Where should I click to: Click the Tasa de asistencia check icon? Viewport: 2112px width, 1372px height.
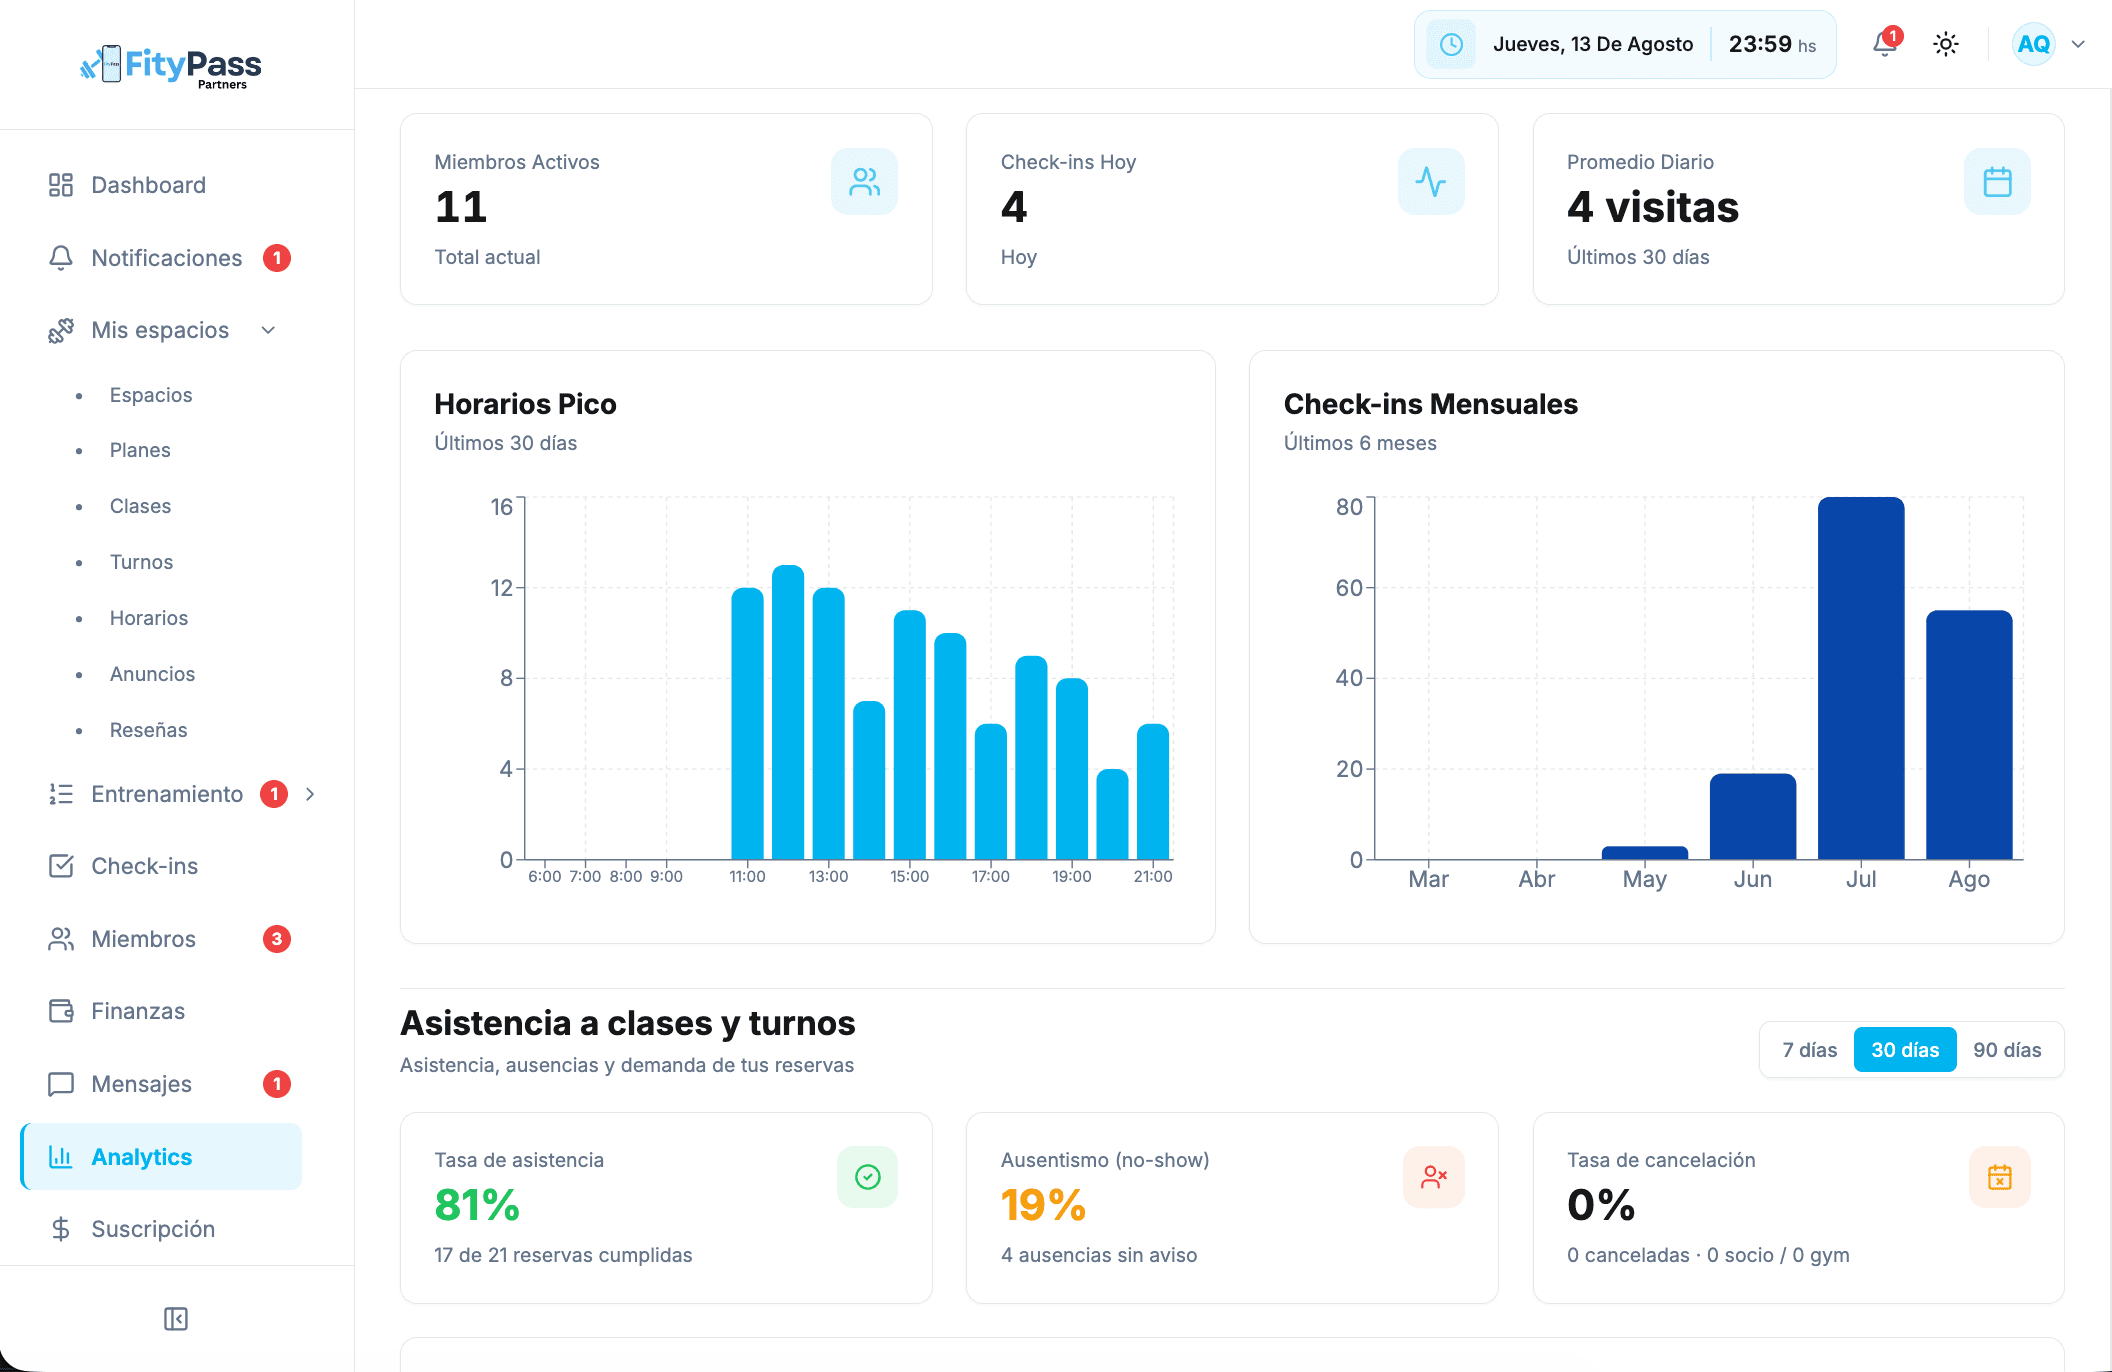tap(867, 1177)
